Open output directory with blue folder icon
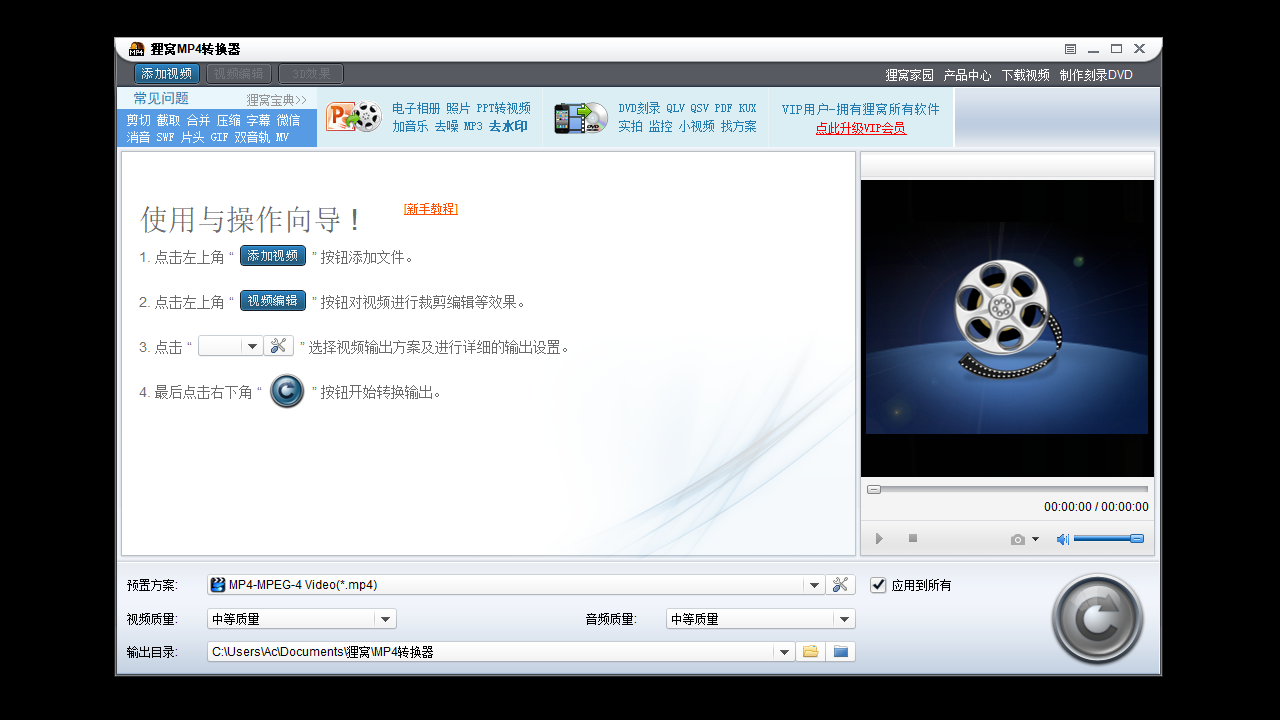This screenshot has height=720, width=1280. pyautogui.click(x=841, y=652)
